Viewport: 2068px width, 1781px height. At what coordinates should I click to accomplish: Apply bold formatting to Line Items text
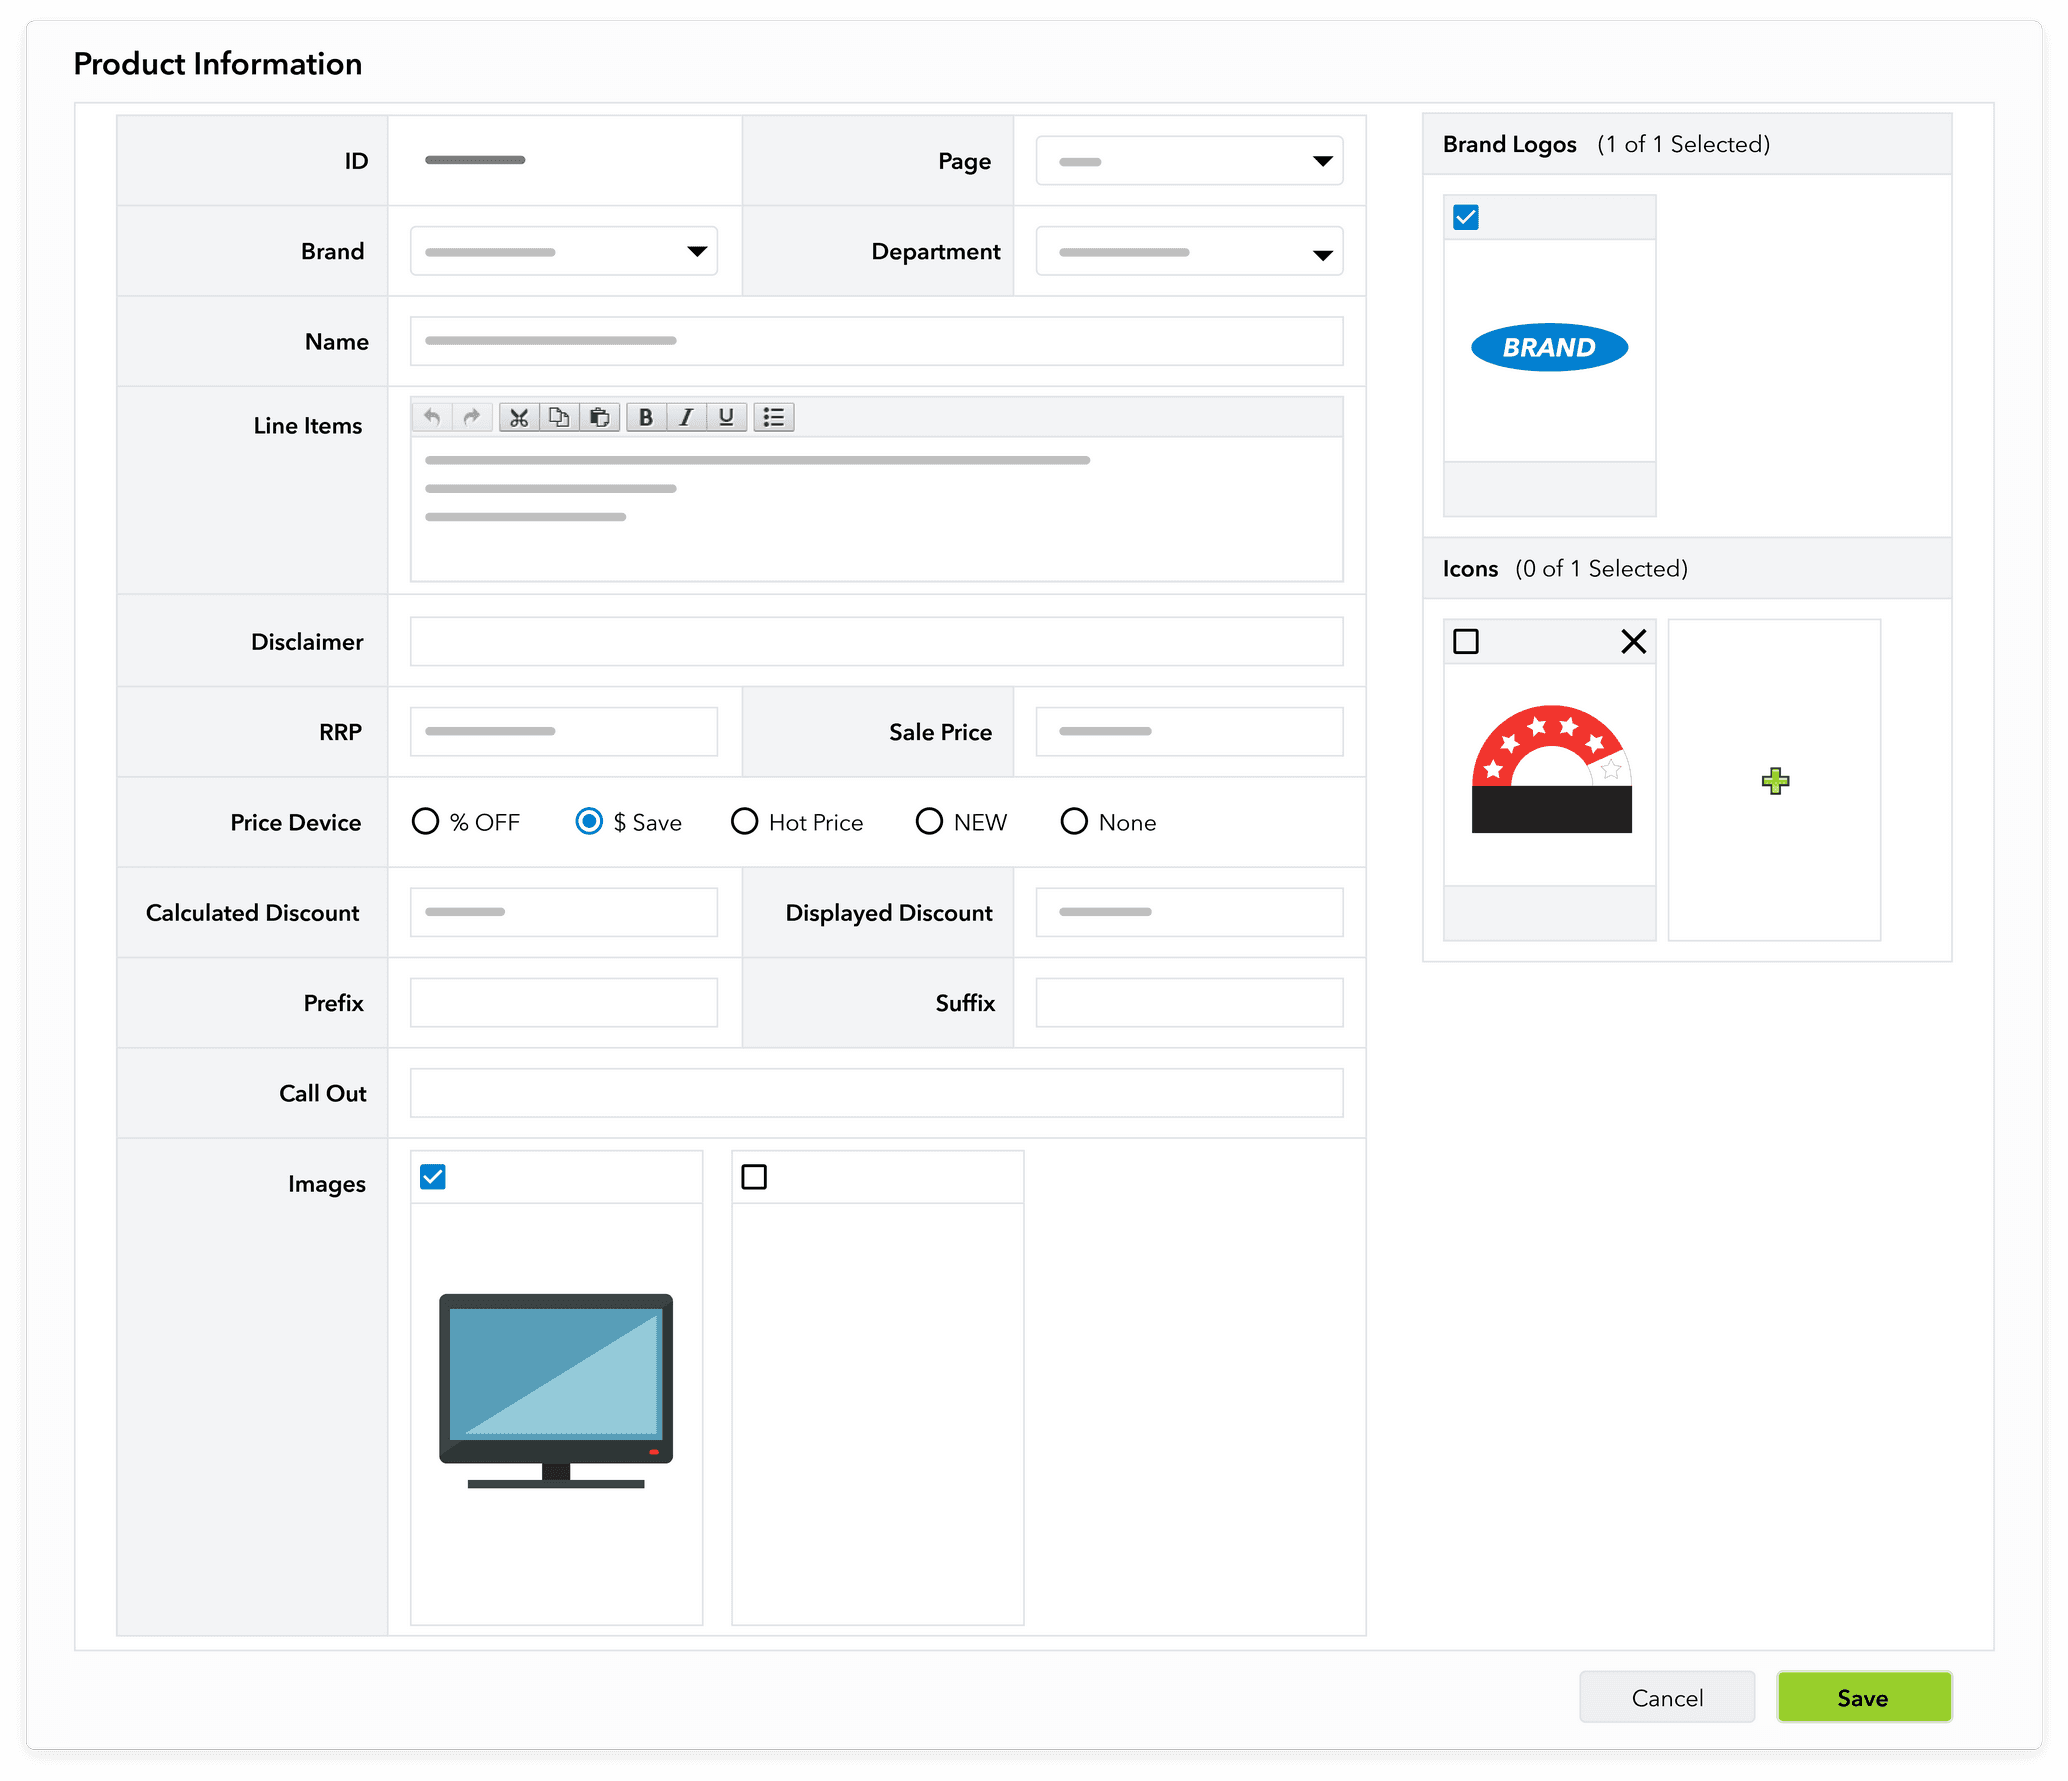[x=646, y=417]
